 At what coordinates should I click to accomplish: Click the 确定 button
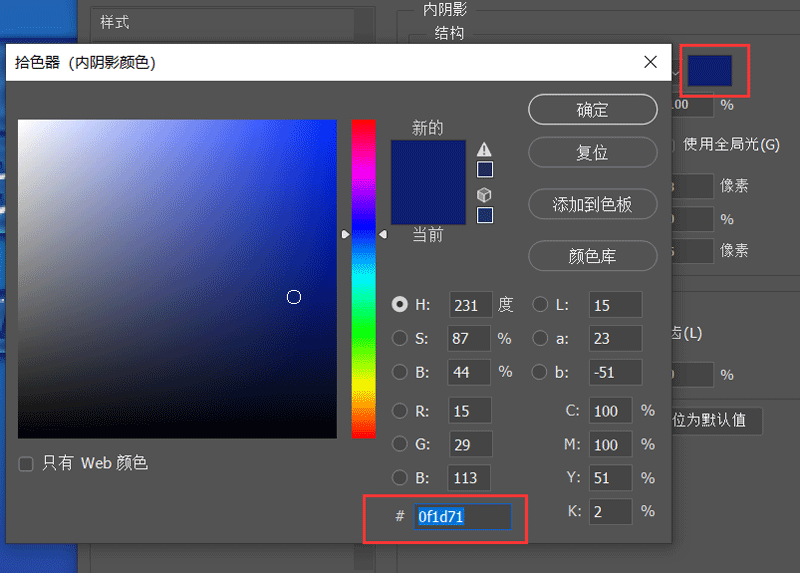coord(592,110)
